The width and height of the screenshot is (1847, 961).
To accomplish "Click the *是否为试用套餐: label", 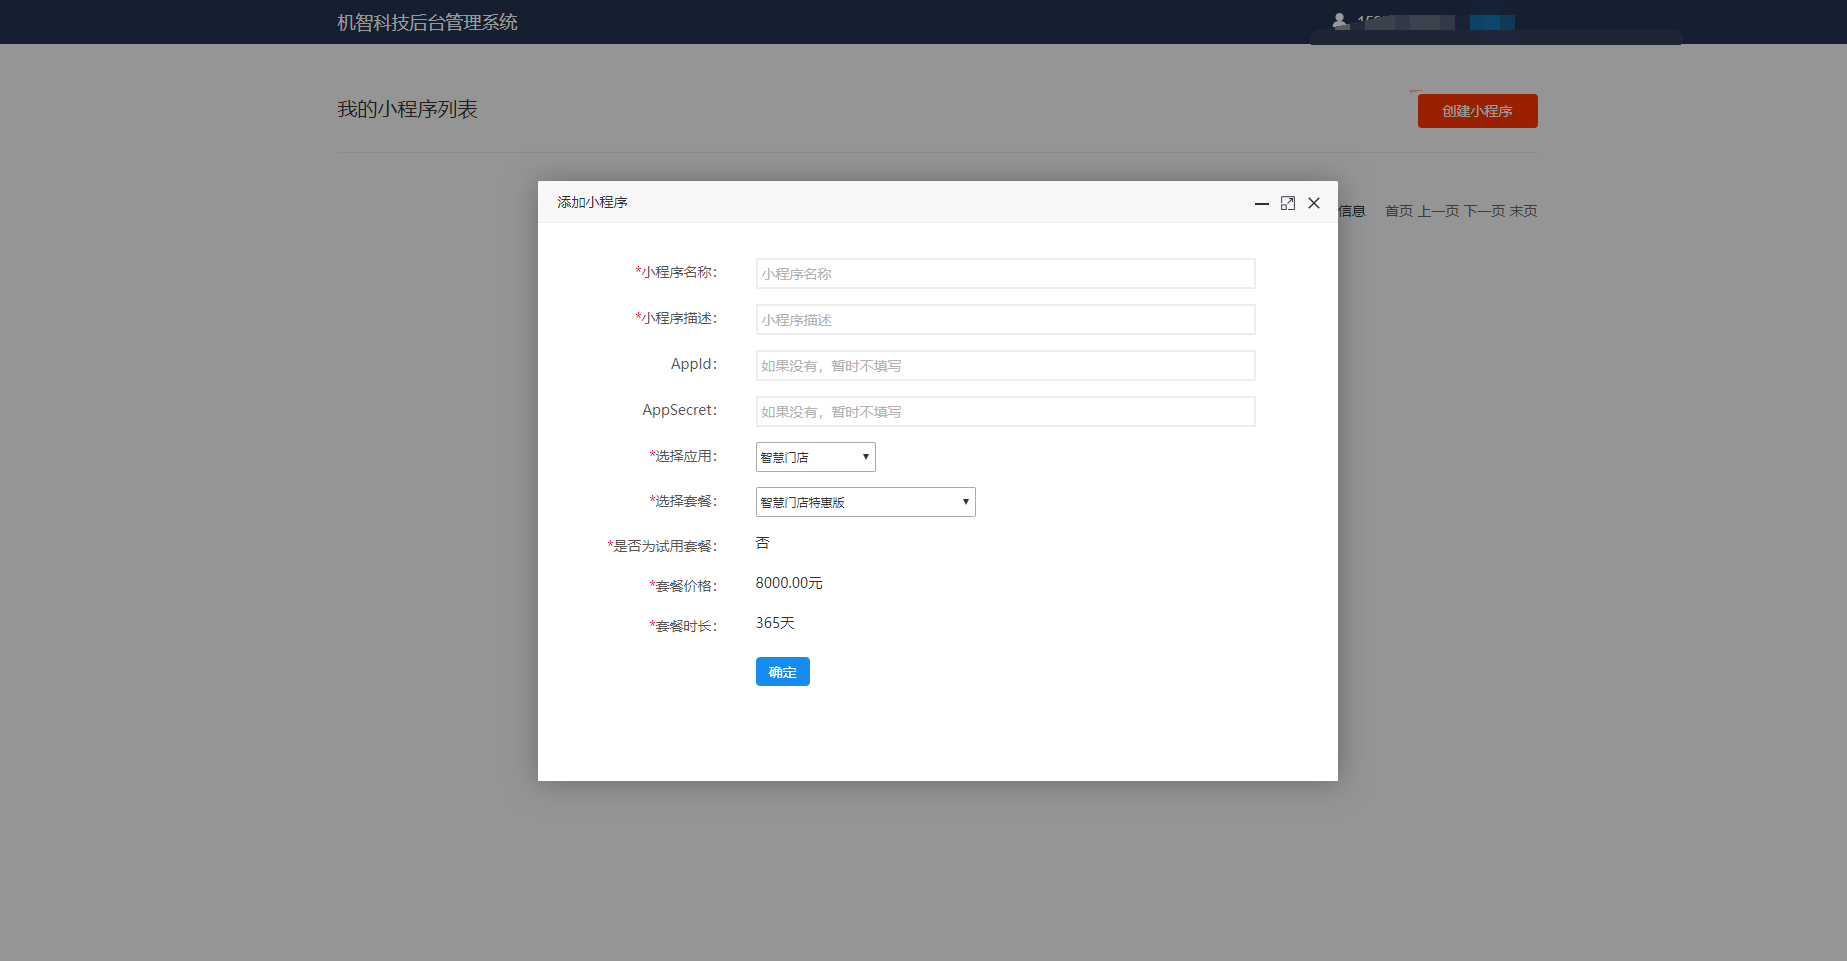I will 662,546.
